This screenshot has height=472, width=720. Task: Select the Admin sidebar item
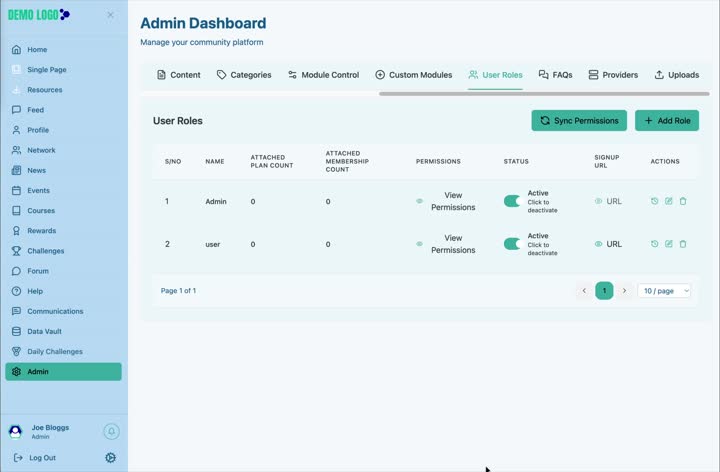pyautogui.click(x=63, y=371)
